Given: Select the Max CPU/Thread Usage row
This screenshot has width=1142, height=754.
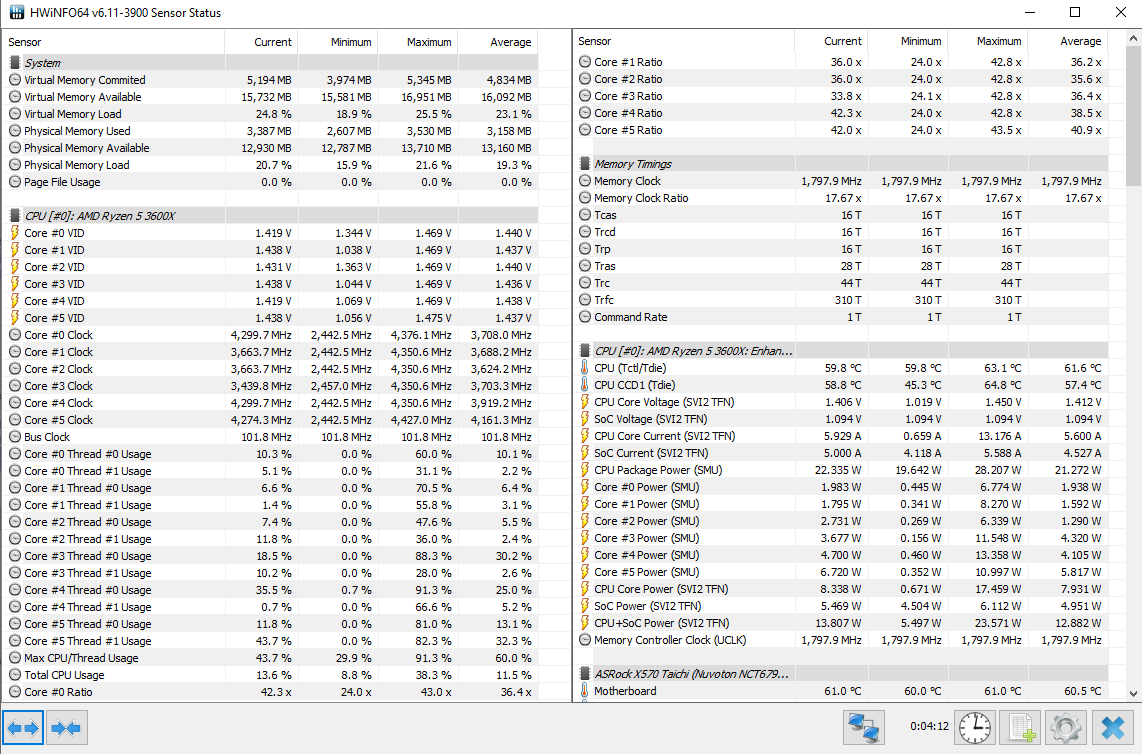Looking at the screenshot, I should click(x=270, y=658).
